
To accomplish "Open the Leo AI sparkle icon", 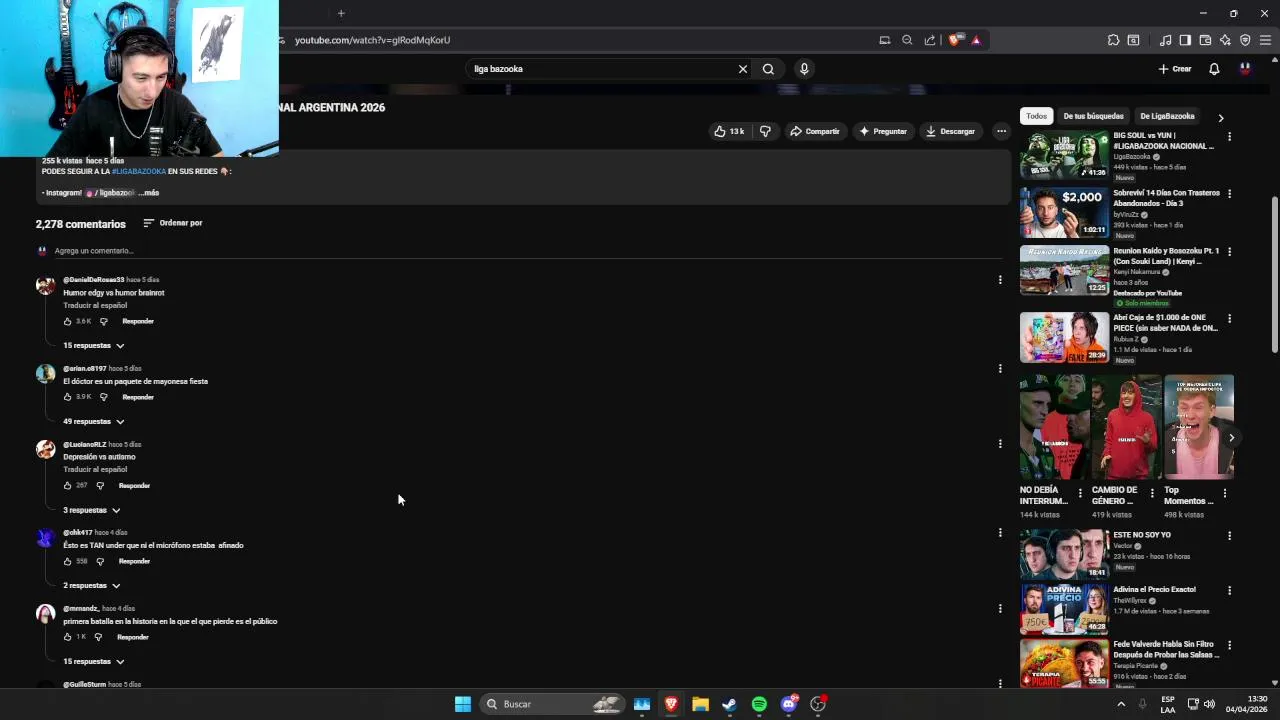I will [1225, 40].
